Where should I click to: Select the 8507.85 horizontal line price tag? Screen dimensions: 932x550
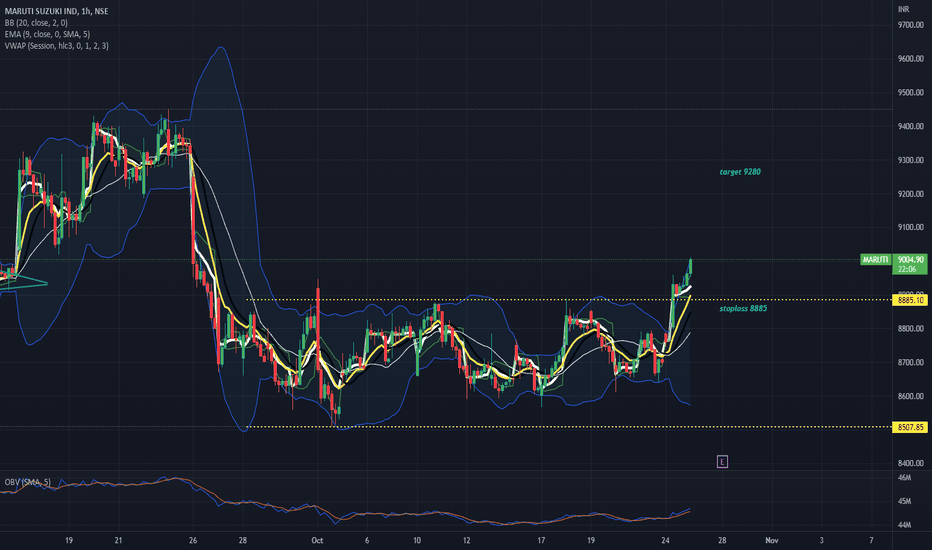point(910,428)
